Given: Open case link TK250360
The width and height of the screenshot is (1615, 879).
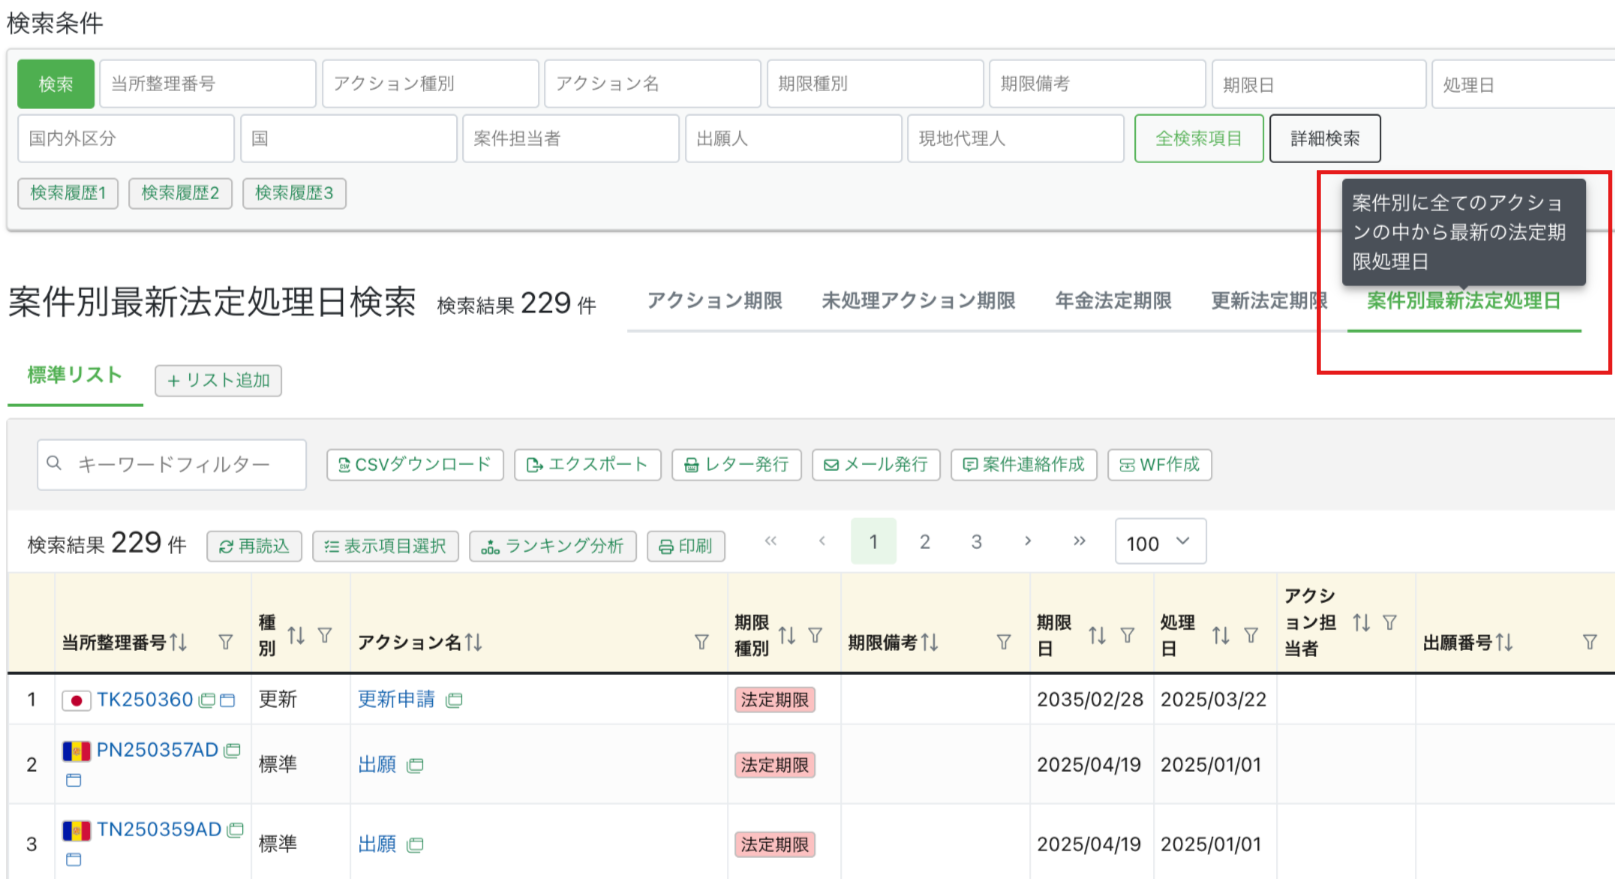Looking at the screenshot, I should 145,700.
